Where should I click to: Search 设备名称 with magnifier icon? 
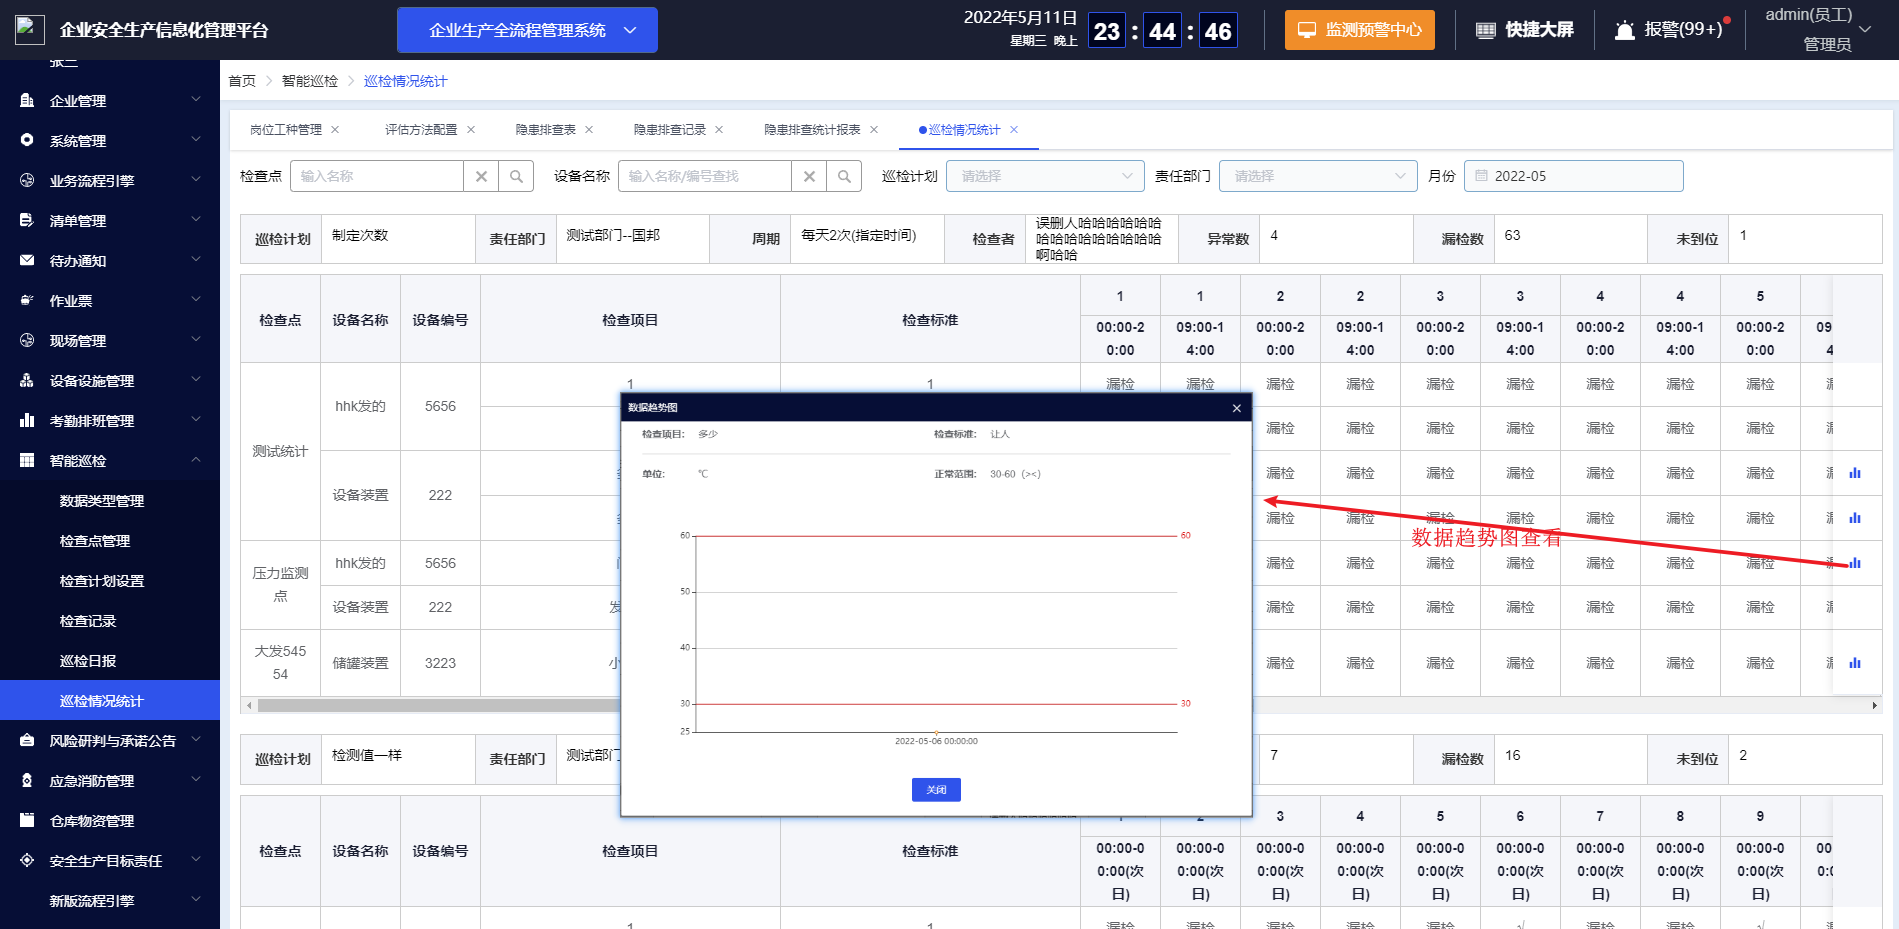click(x=844, y=176)
